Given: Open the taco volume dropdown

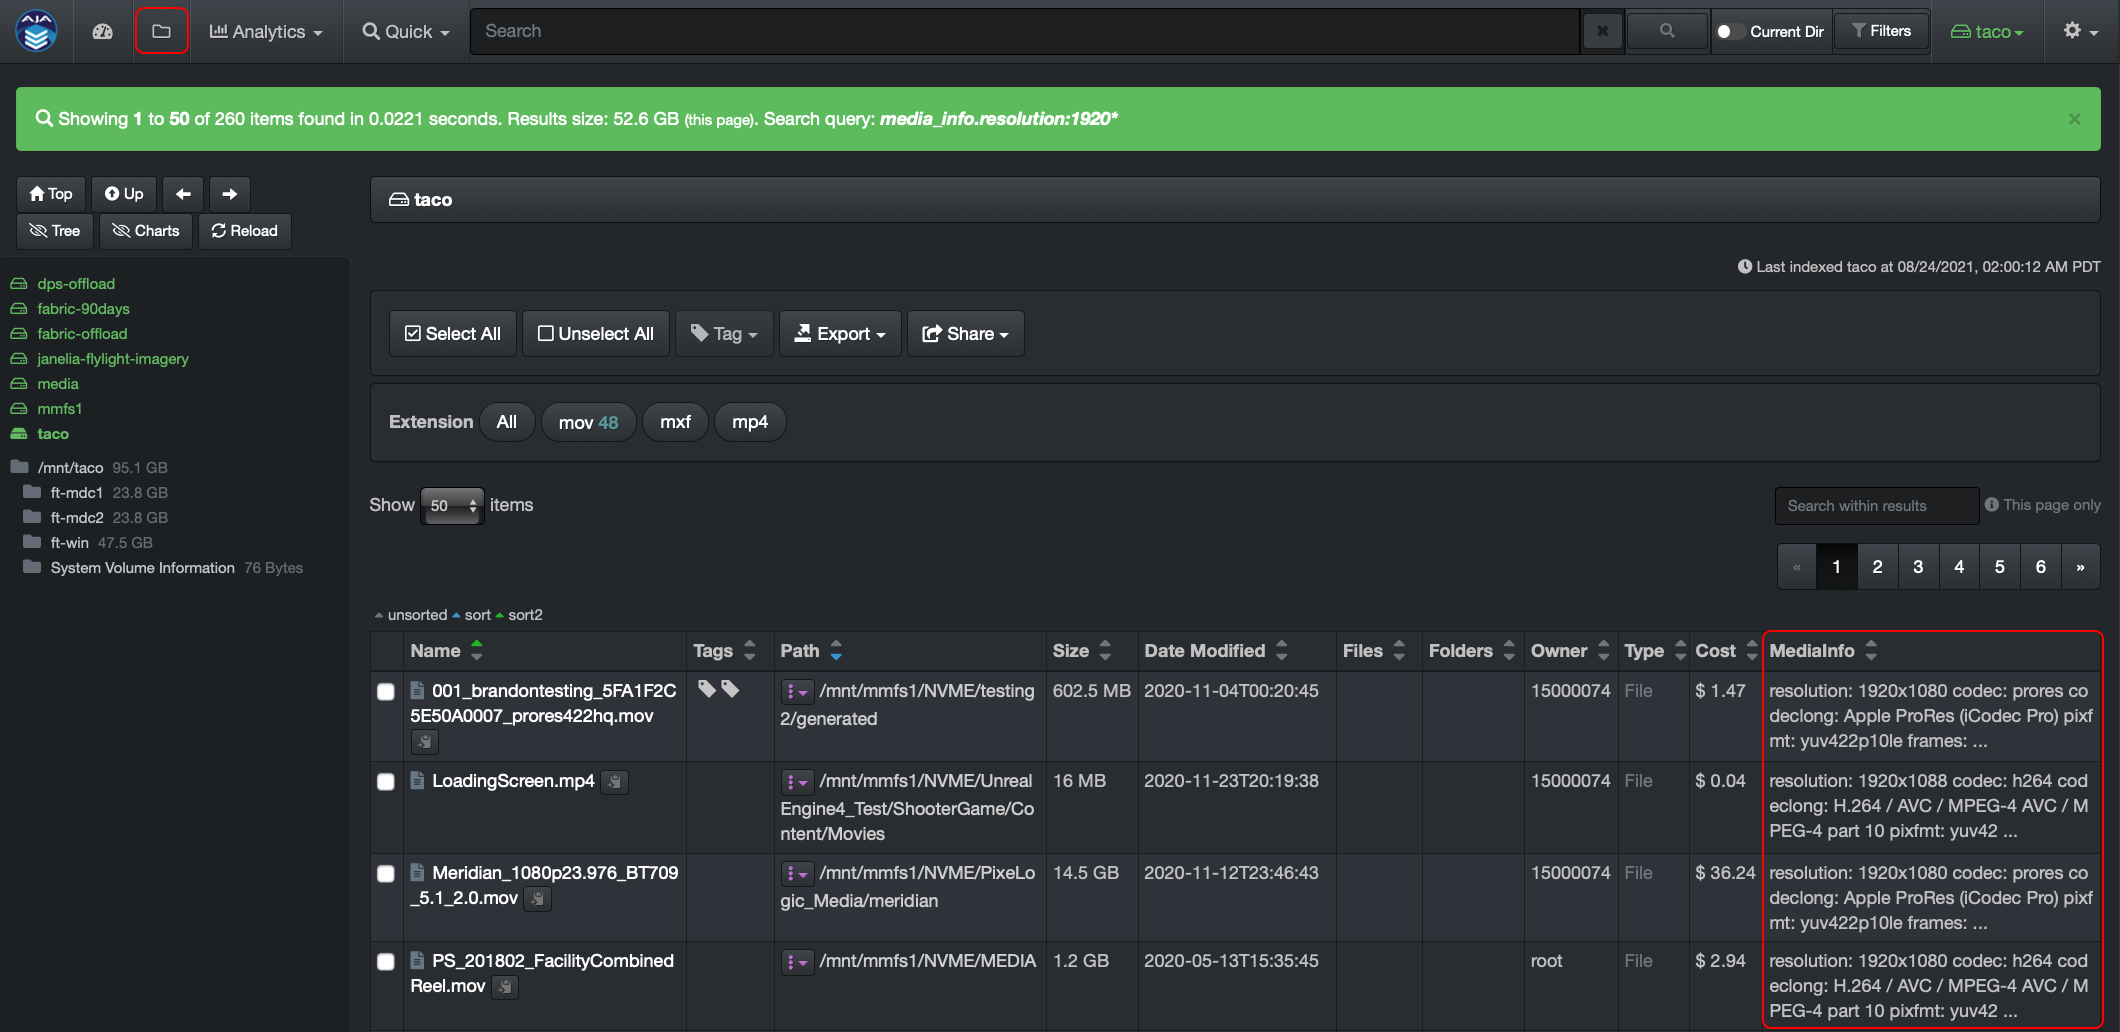Looking at the screenshot, I should click(1989, 31).
